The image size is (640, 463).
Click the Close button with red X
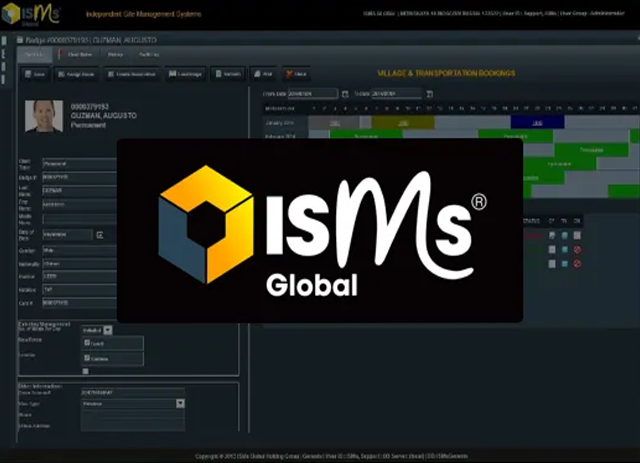click(x=296, y=74)
